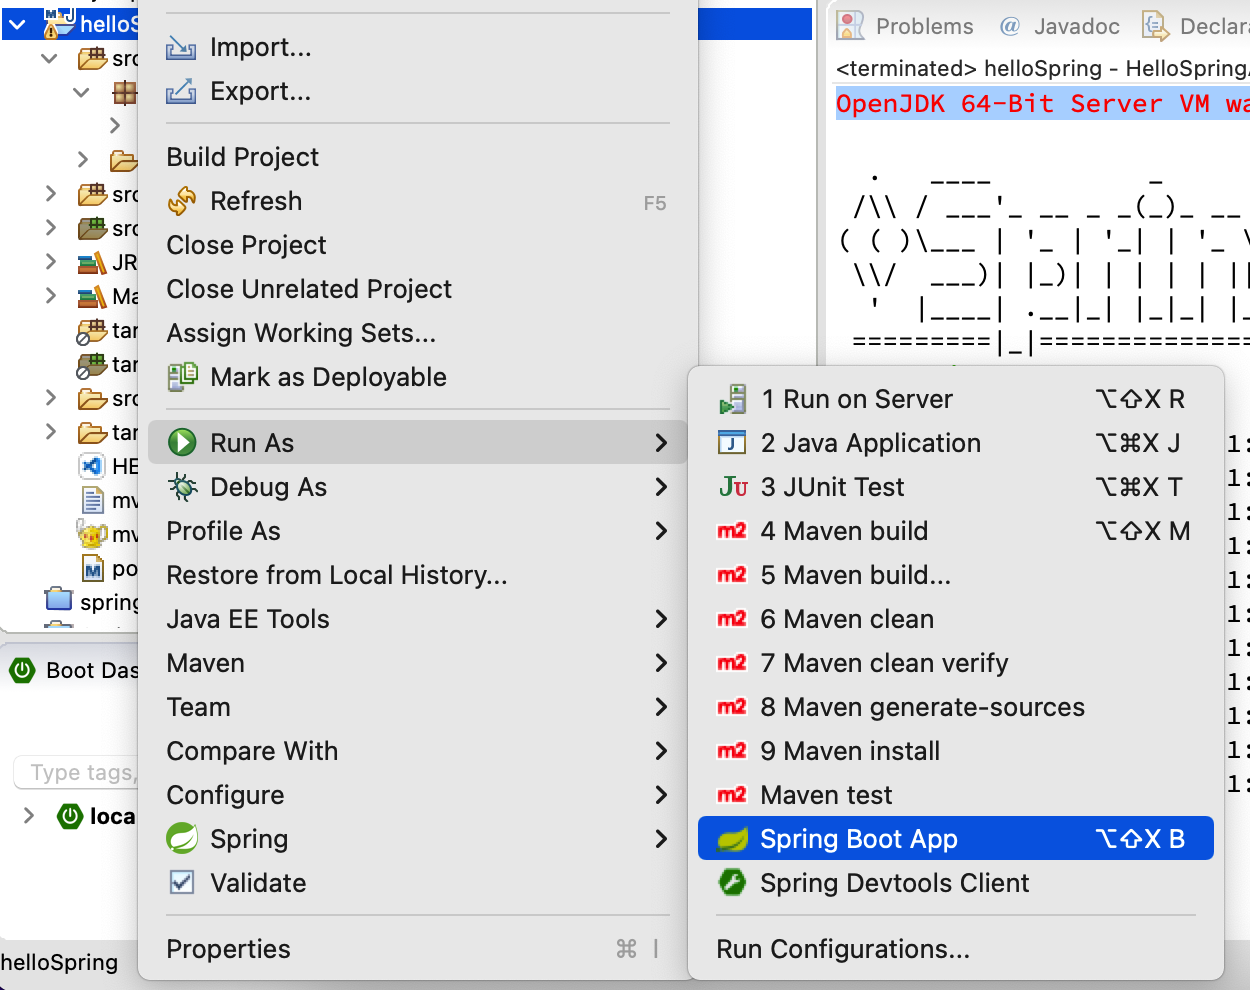Click the Type tags filter field

click(x=78, y=772)
